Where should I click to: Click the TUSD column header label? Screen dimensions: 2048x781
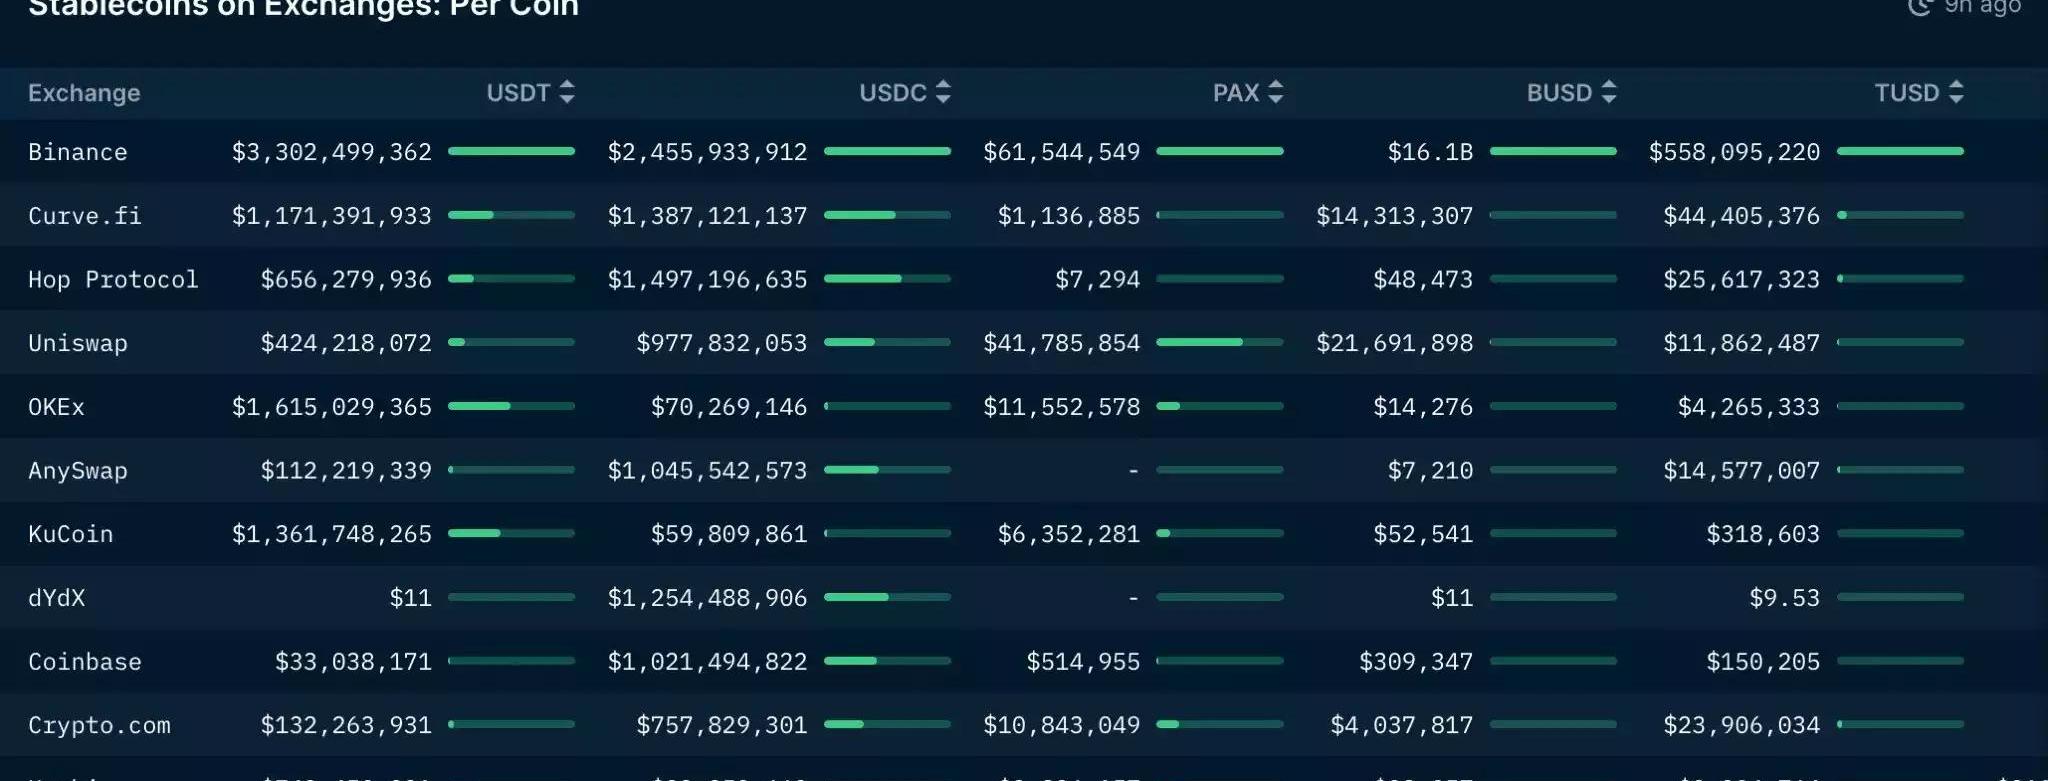tap(1906, 93)
